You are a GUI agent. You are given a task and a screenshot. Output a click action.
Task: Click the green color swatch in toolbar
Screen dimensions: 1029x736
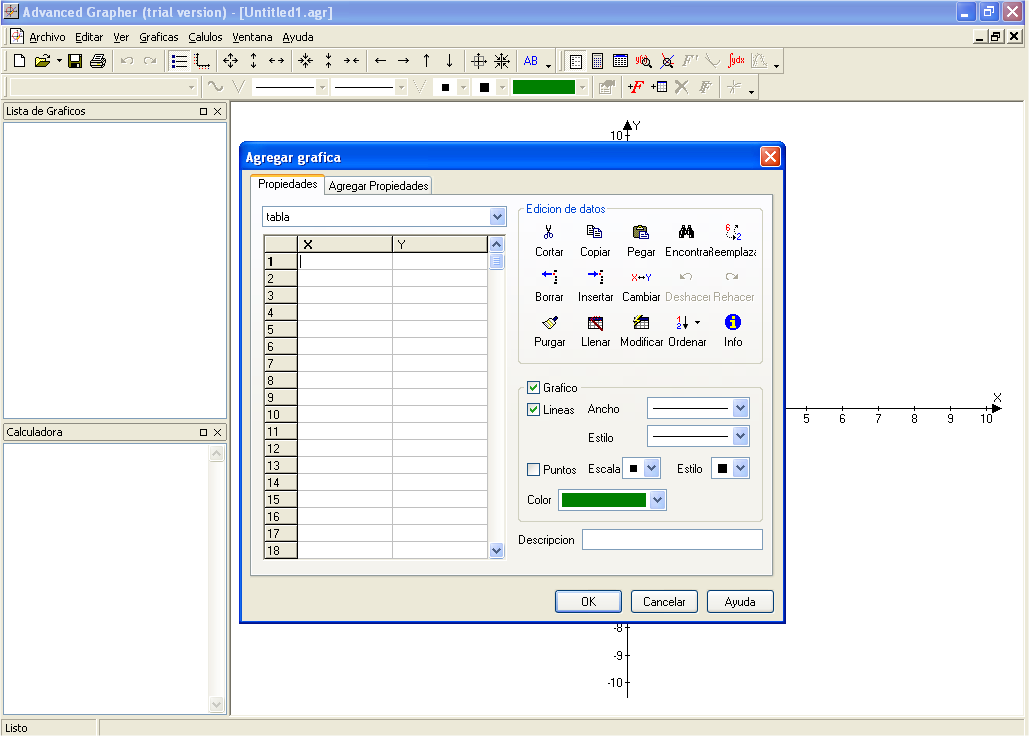point(544,87)
